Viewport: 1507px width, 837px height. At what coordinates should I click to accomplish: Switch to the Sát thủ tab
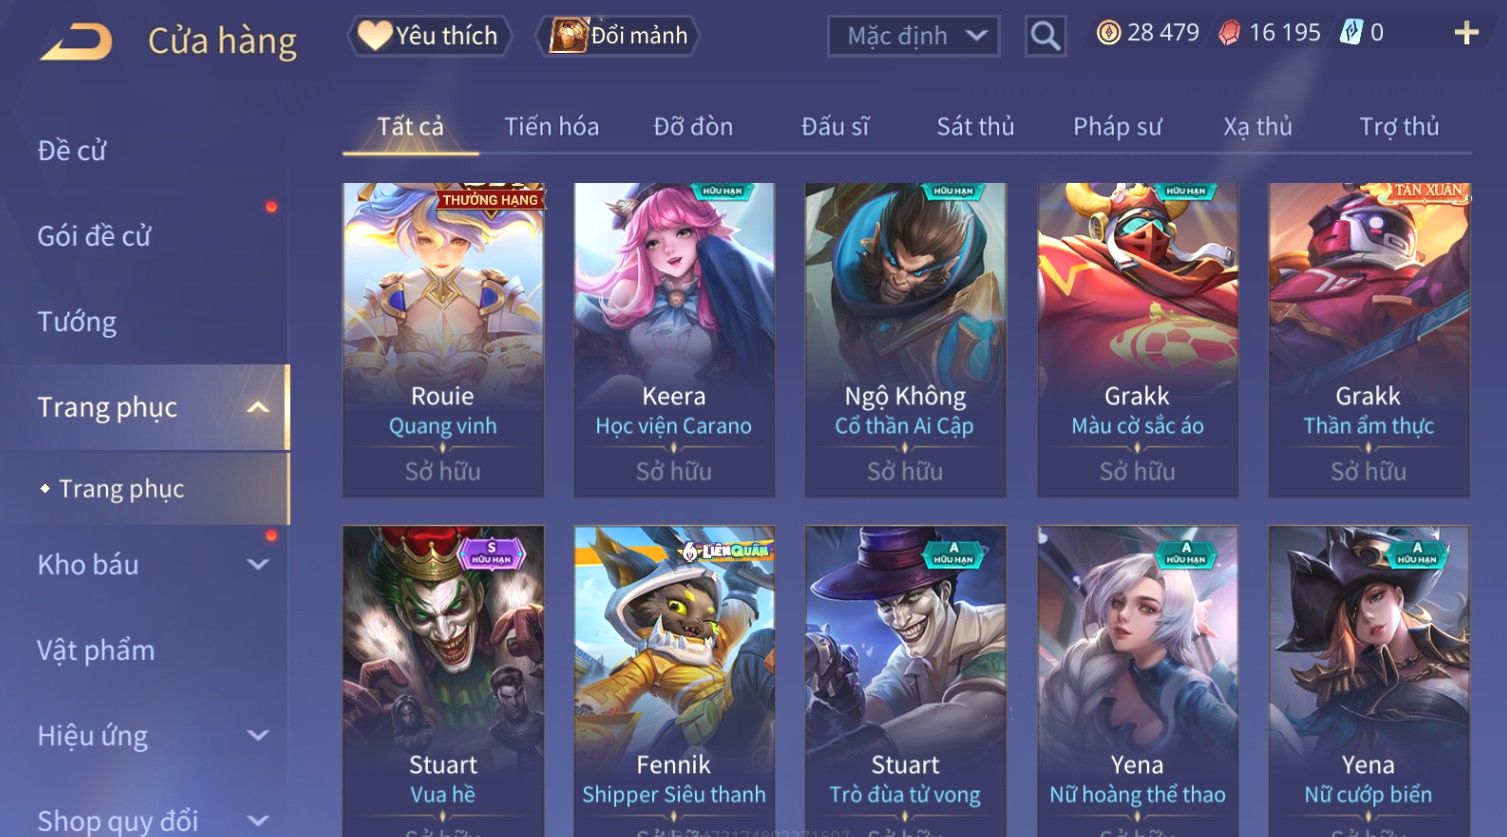tap(975, 127)
